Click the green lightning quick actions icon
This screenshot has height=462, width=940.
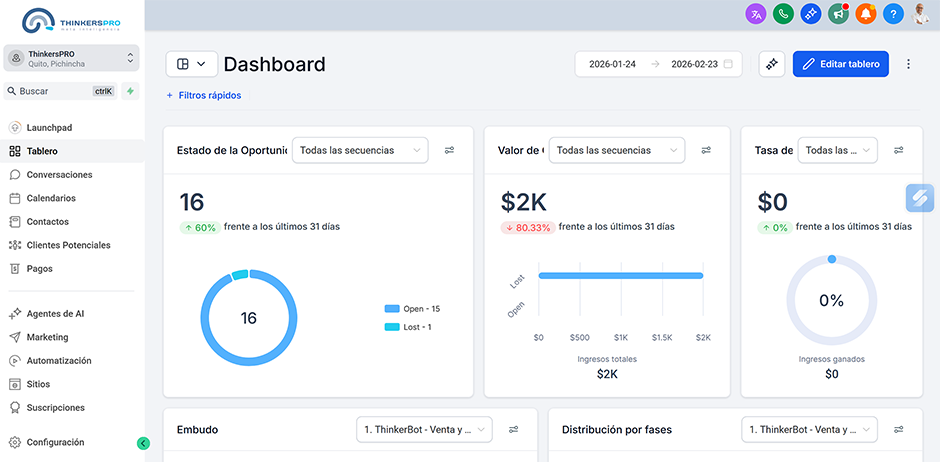131,91
